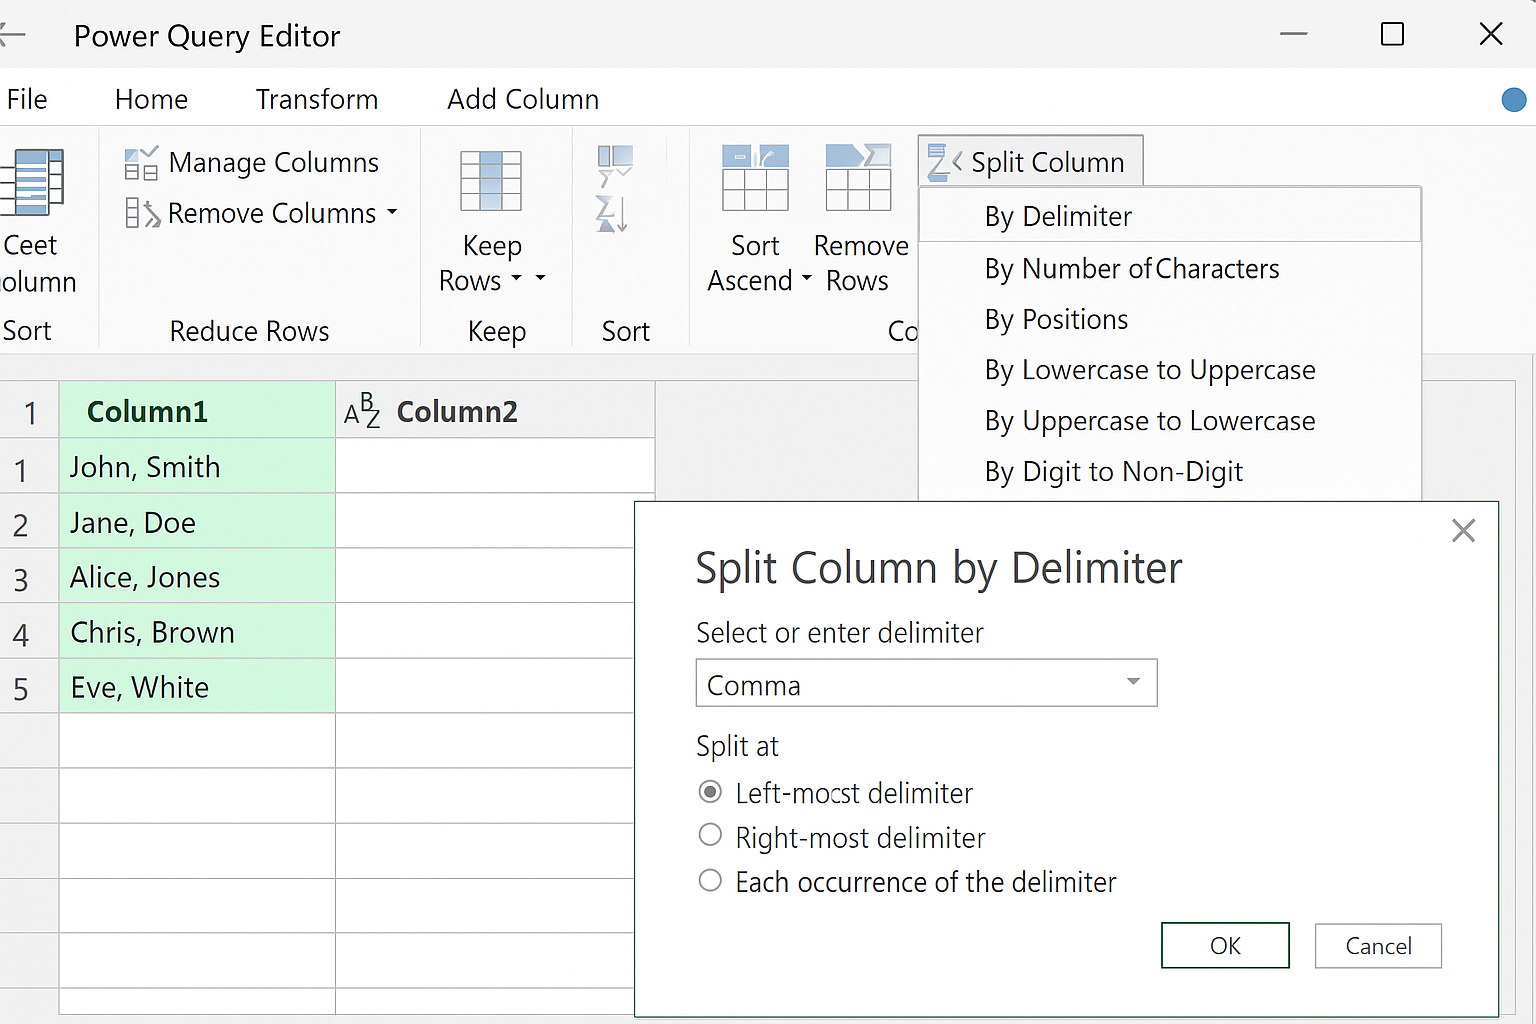This screenshot has height=1024, width=1536.
Task: Select row number 5 header
Action: coord(29,687)
